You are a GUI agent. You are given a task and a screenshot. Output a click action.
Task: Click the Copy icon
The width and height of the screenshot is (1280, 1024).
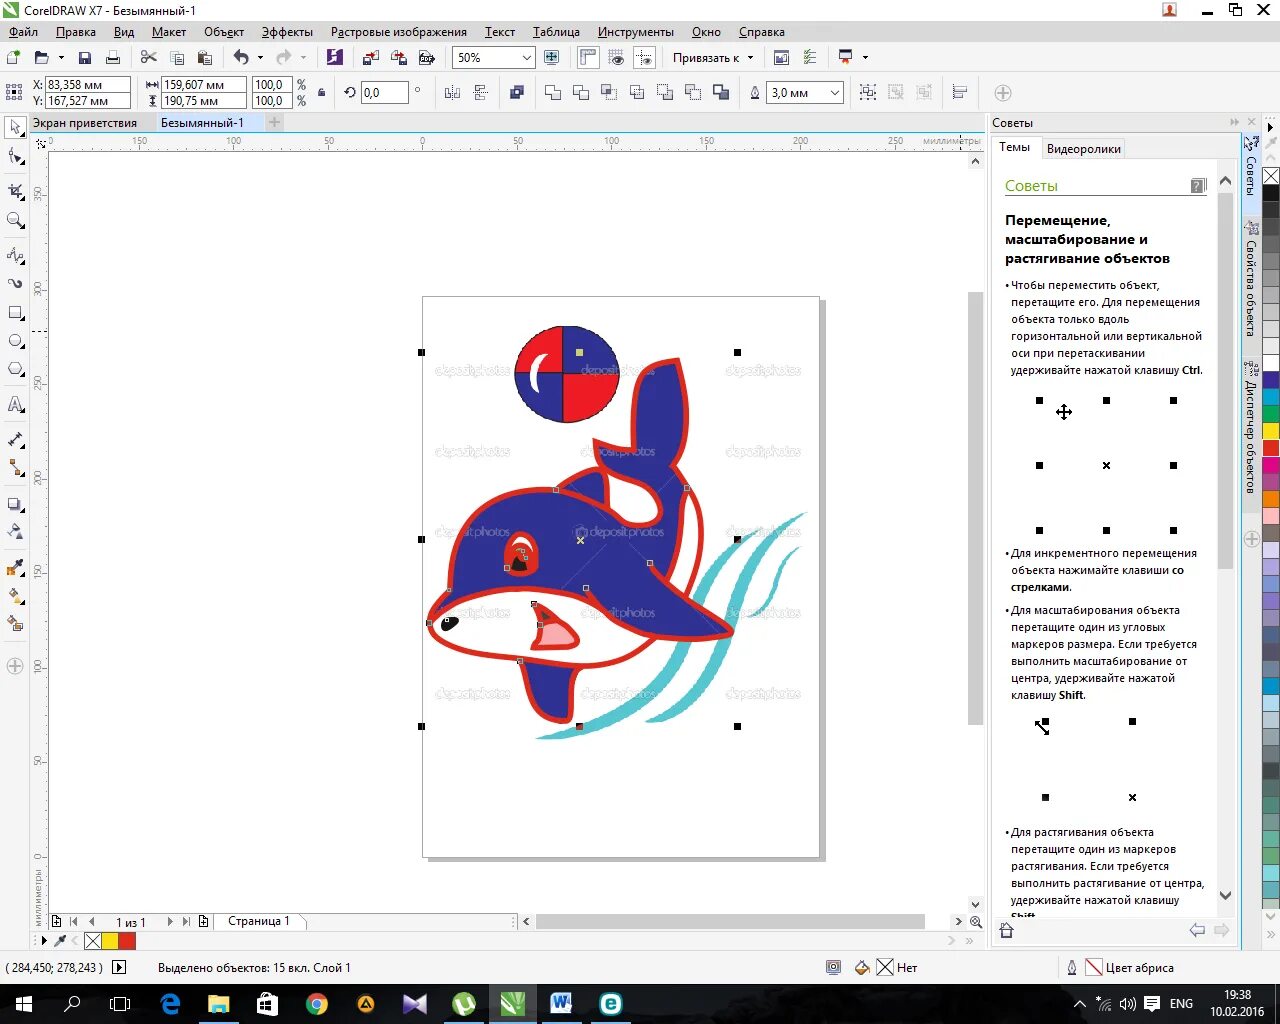[177, 58]
